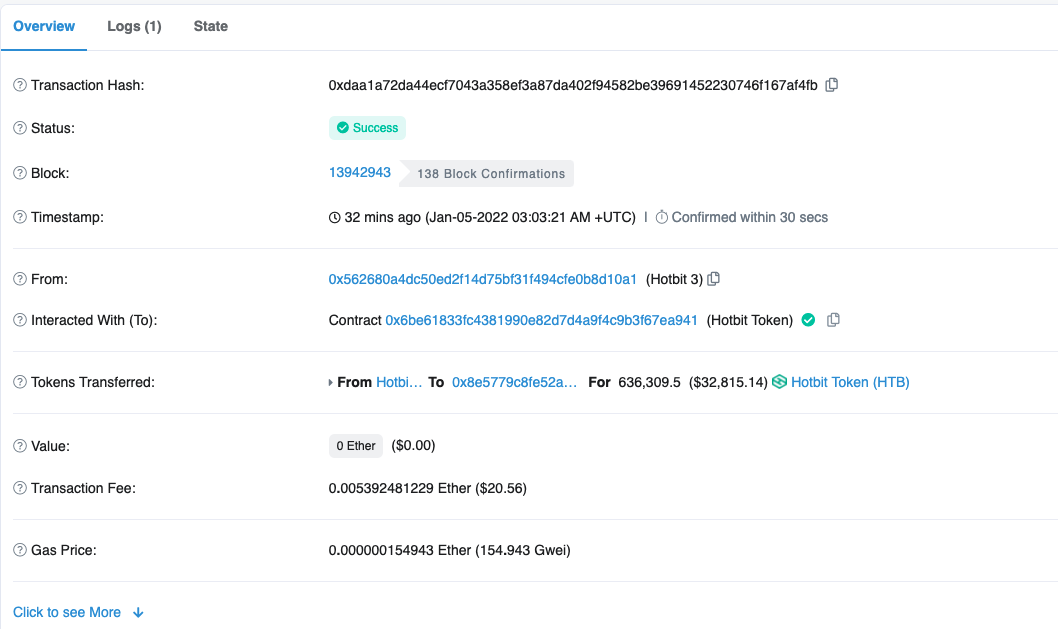Click help icon next to Block
Image resolution: width=1058 pixels, height=629 pixels.
20,173
